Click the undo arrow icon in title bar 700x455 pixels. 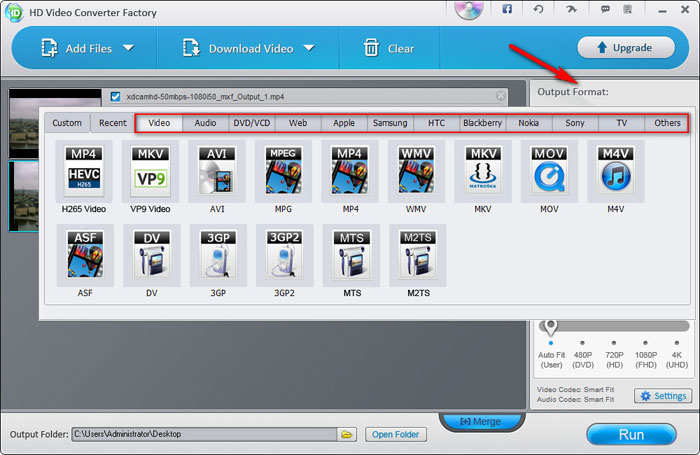pyautogui.click(x=538, y=9)
